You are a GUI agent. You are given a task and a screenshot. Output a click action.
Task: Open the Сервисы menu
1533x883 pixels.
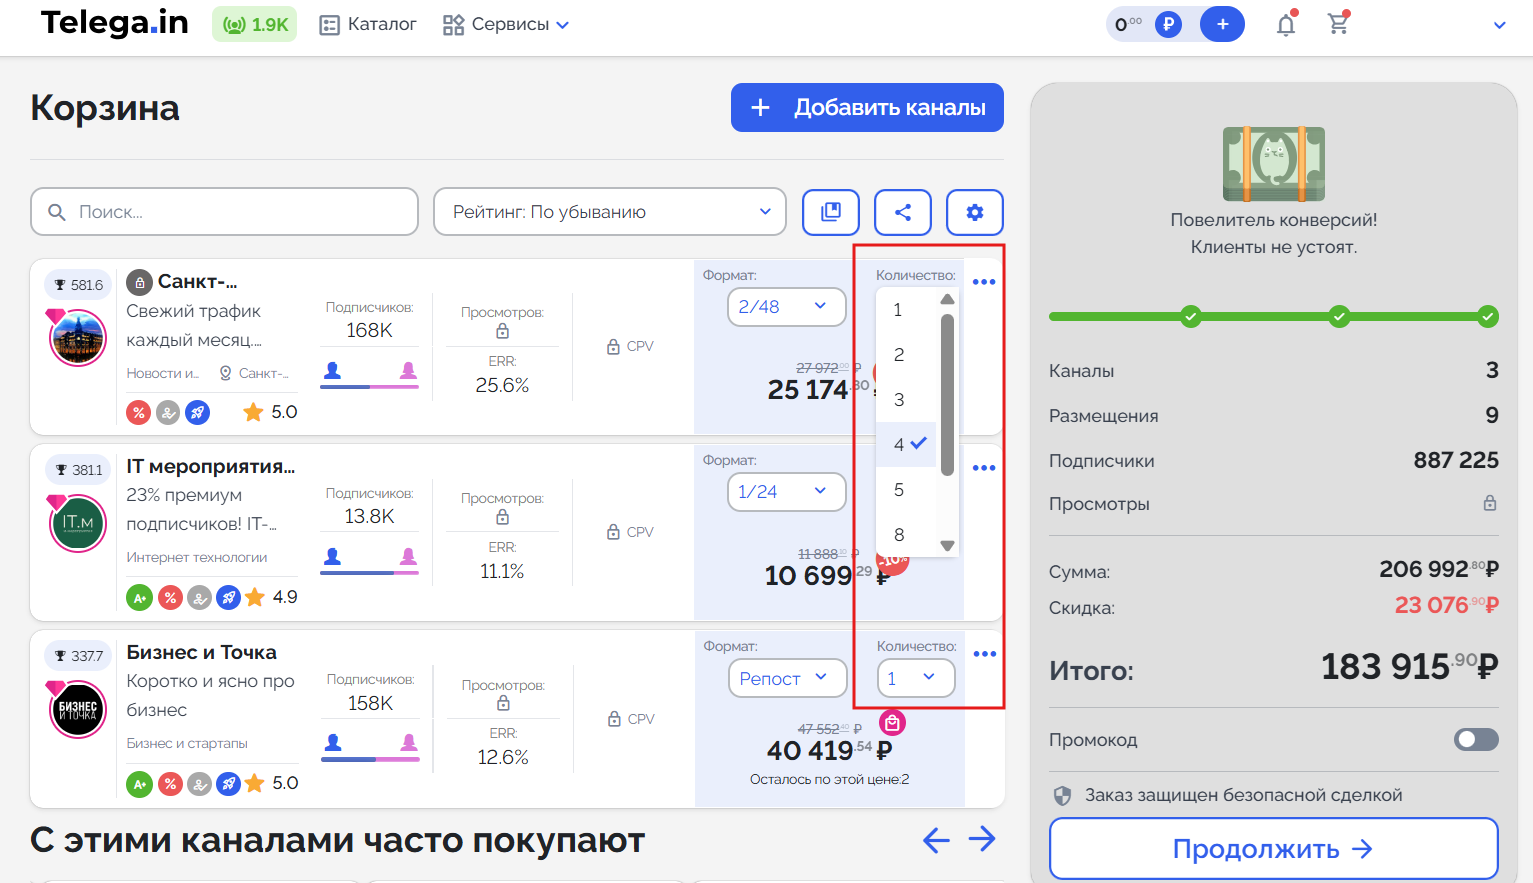pyautogui.click(x=506, y=25)
